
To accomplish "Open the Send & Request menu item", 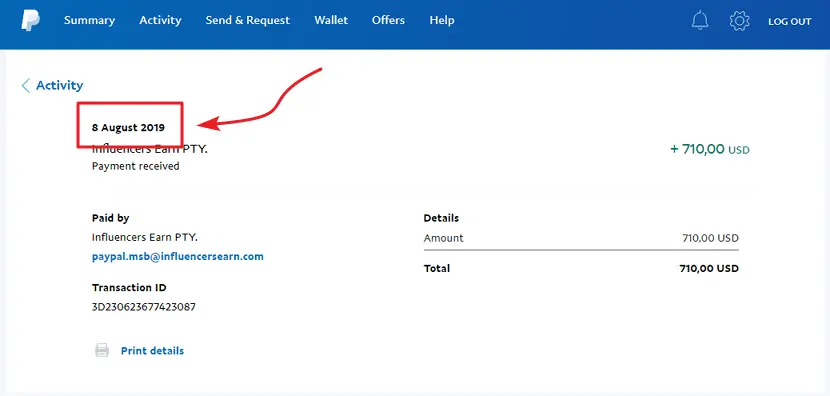I will [248, 20].
